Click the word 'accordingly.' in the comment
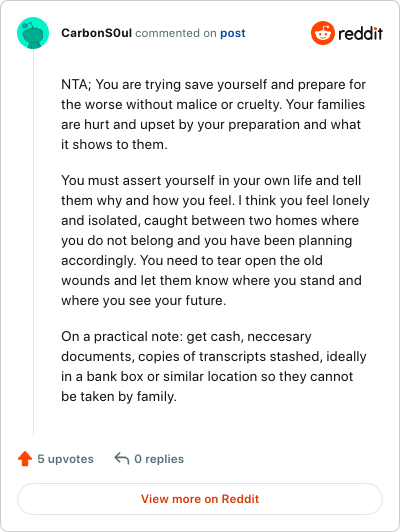400x532 pixels. (x=99, y=261)
